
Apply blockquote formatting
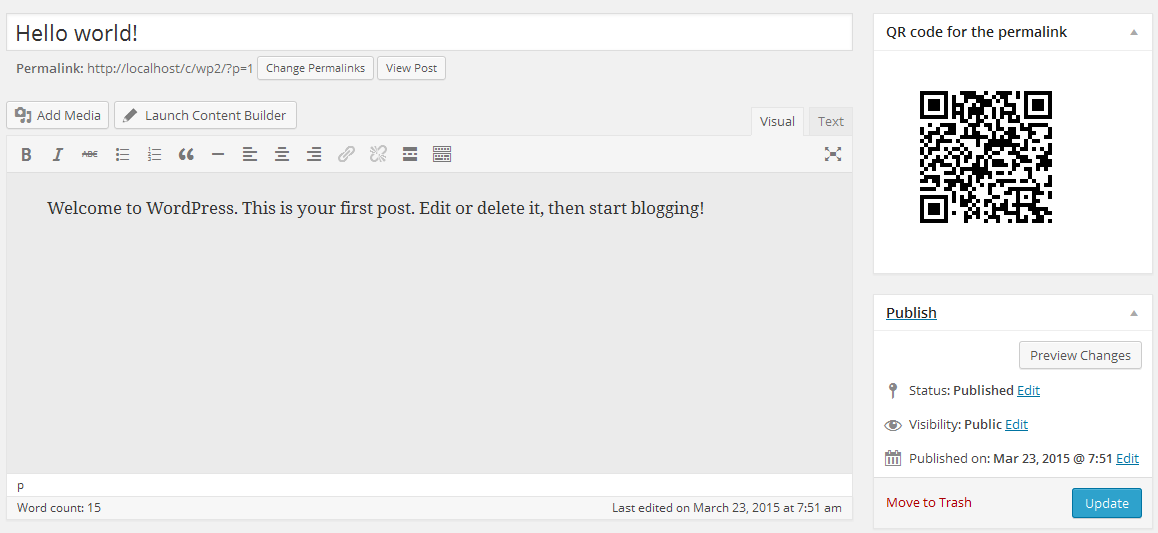[x=186, y=154]
